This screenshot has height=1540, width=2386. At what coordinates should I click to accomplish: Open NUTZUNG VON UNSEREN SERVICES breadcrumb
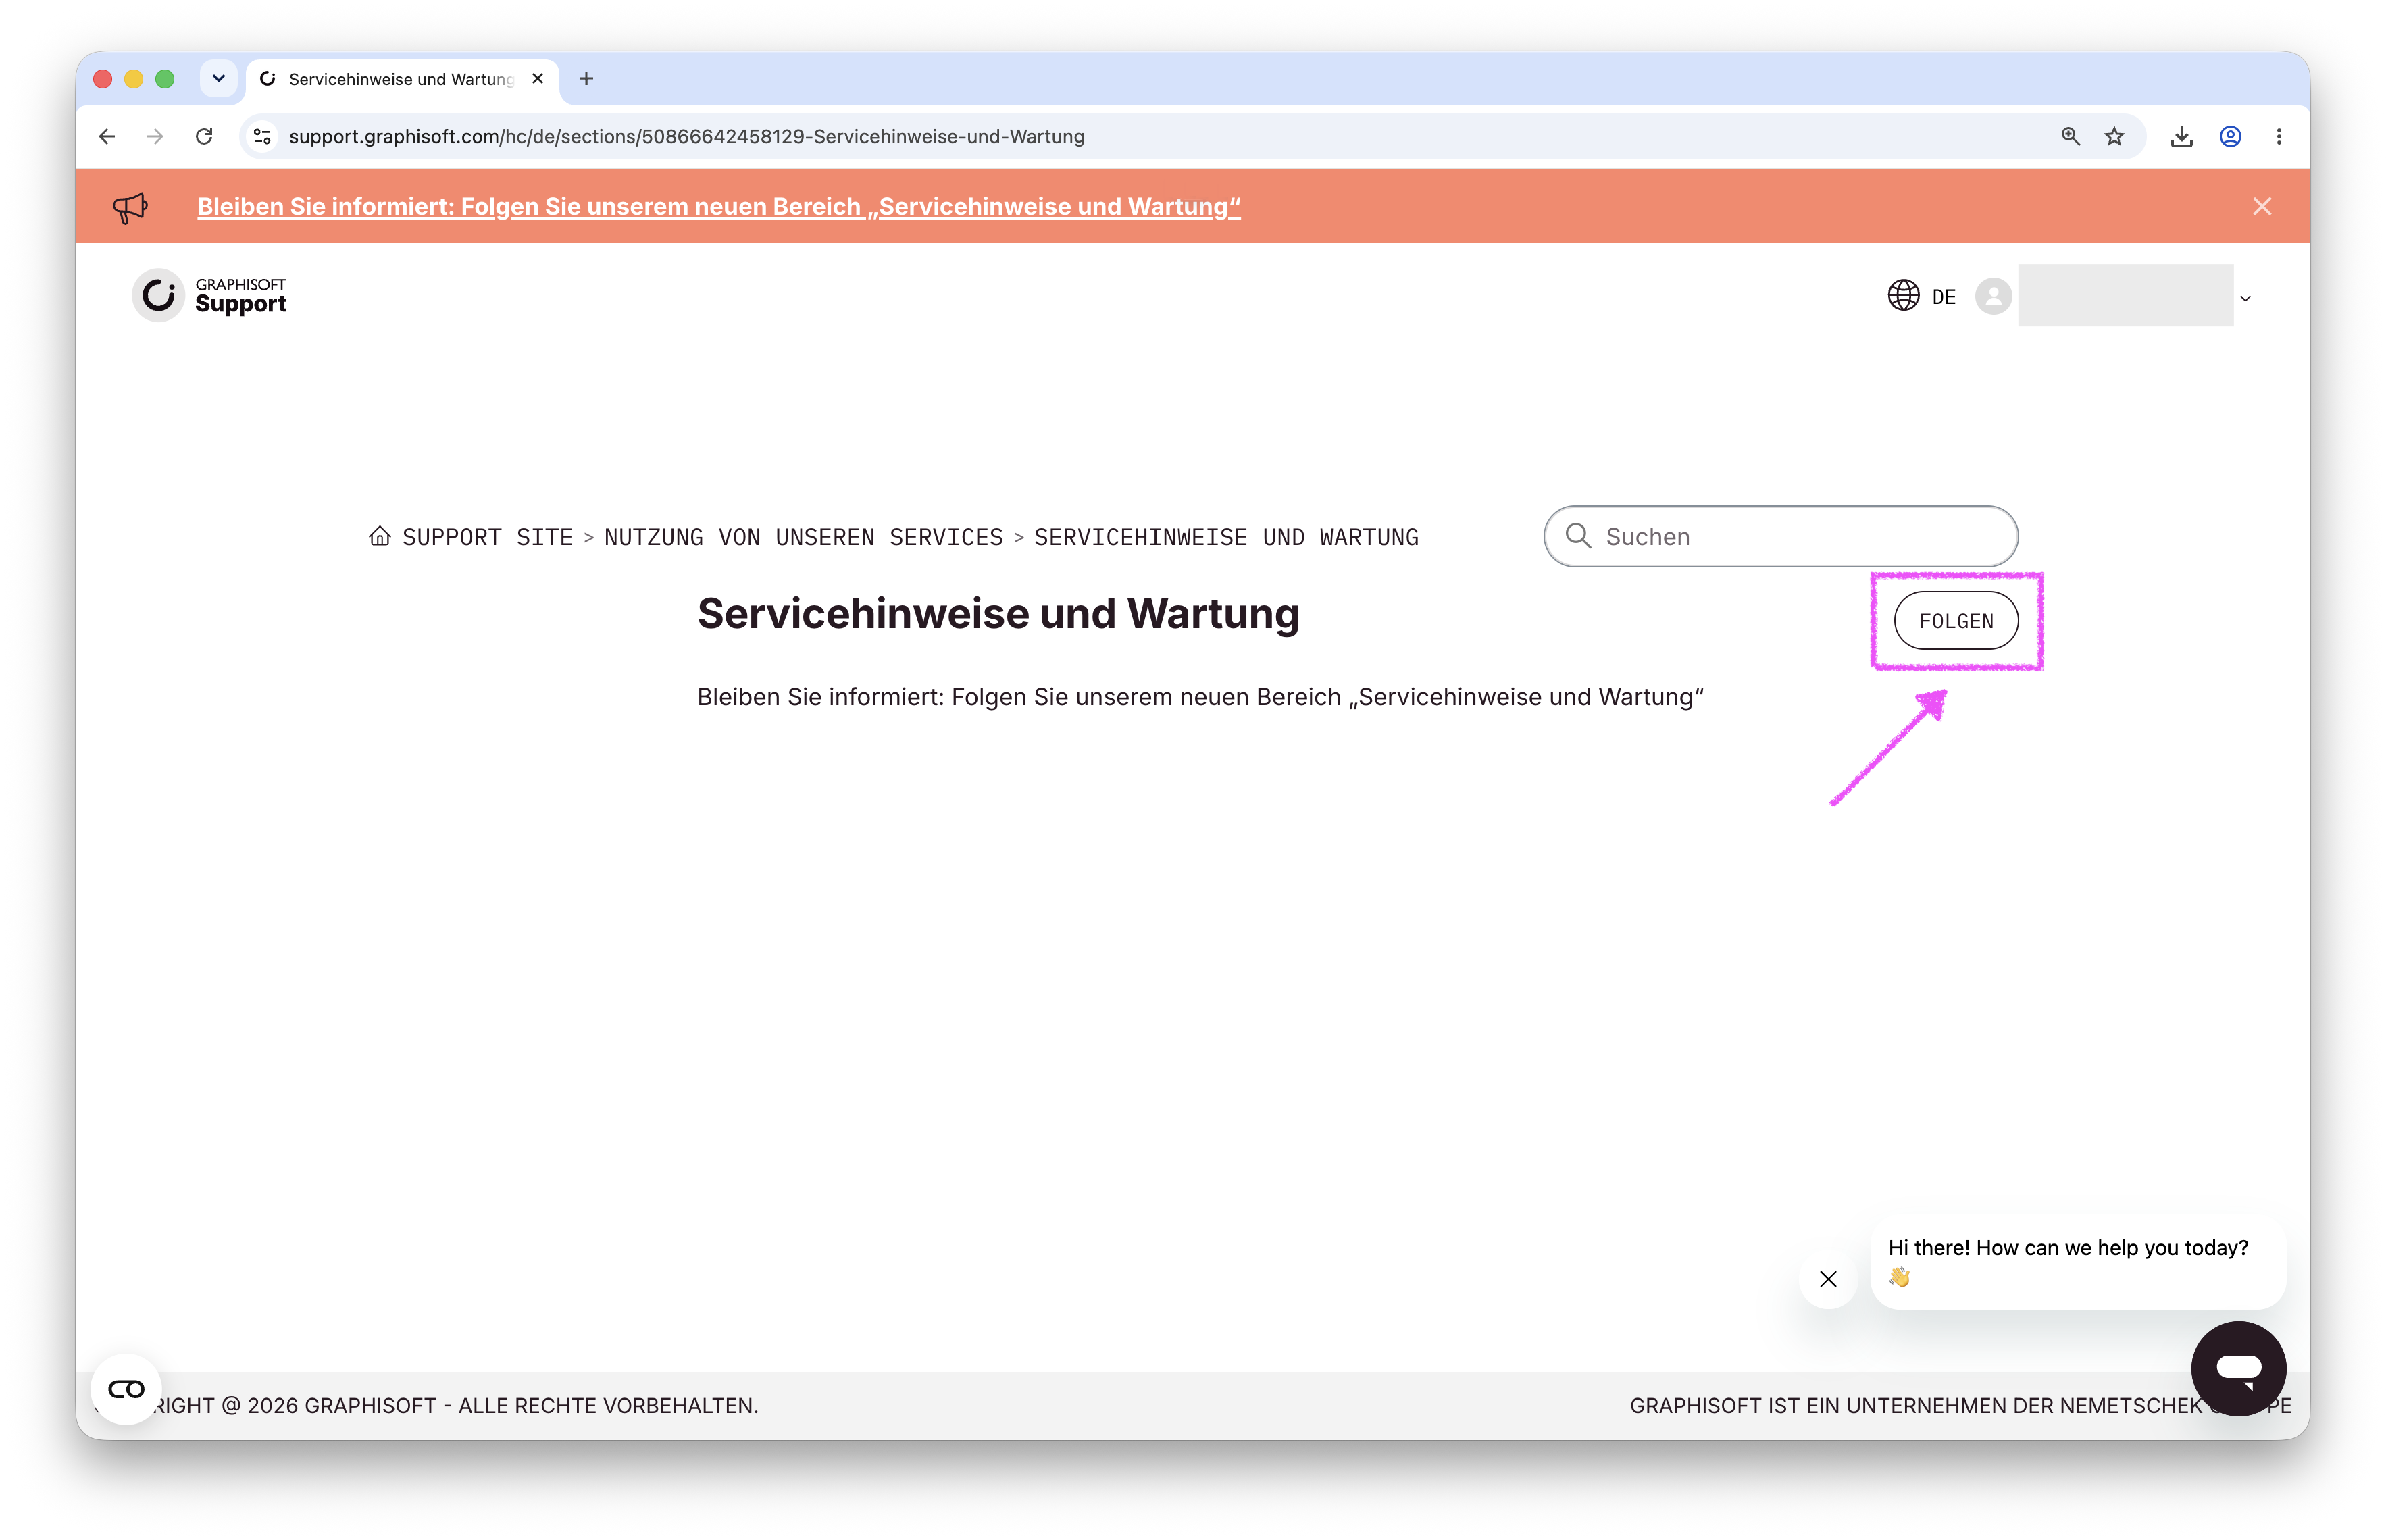point(803,537)
